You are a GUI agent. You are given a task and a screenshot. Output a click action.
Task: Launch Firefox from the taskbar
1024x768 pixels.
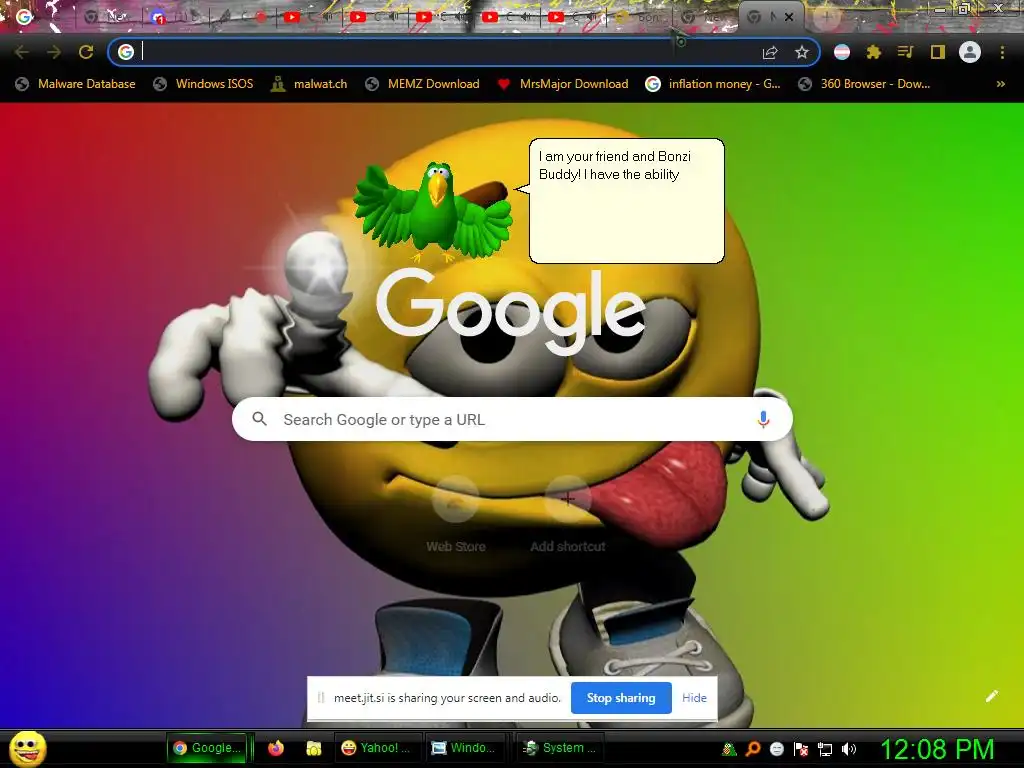(276, 748)
